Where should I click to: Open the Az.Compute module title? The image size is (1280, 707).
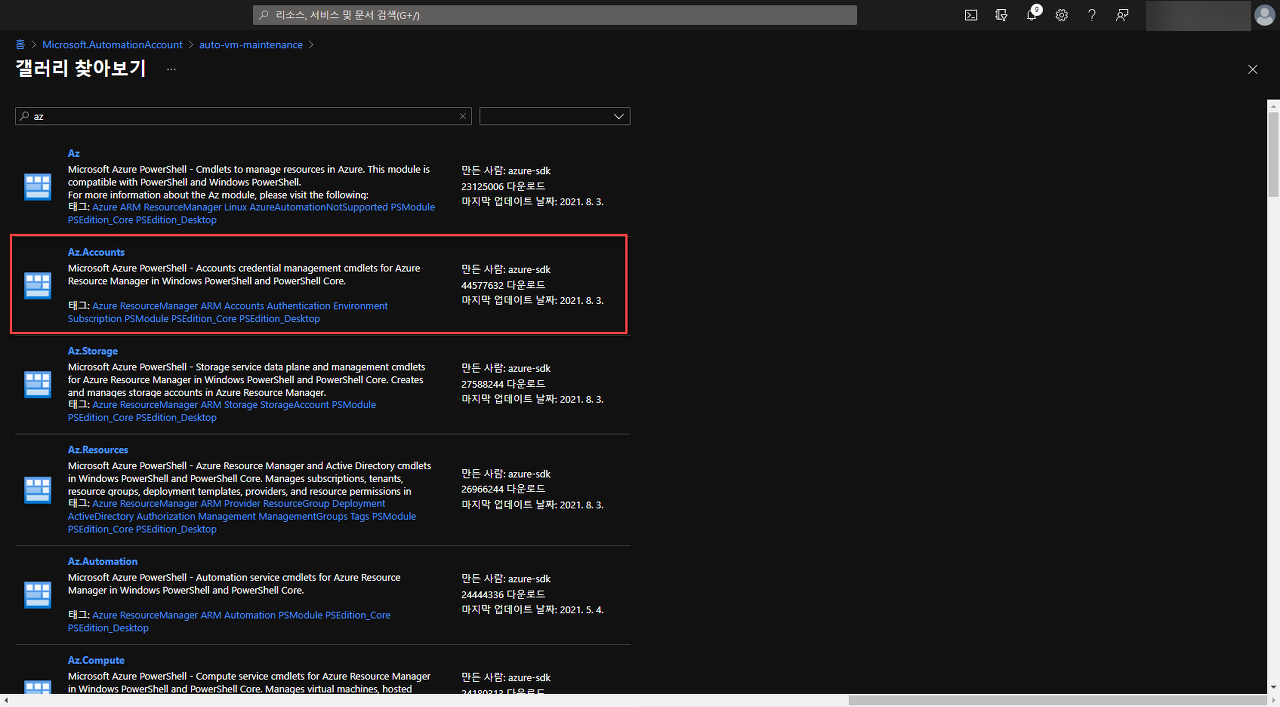click(x=96, y=660)
